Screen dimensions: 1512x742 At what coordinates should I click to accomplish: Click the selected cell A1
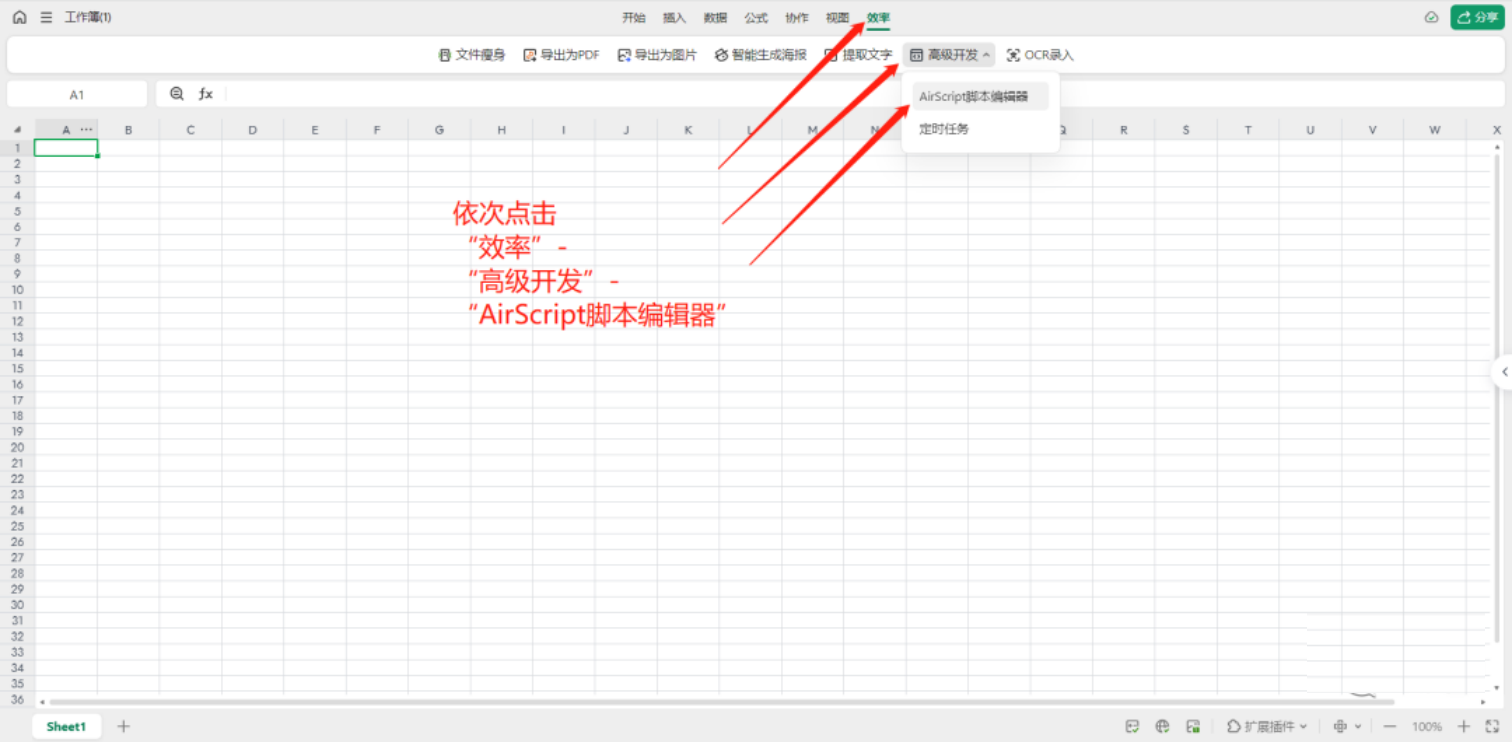pos(66,148)
